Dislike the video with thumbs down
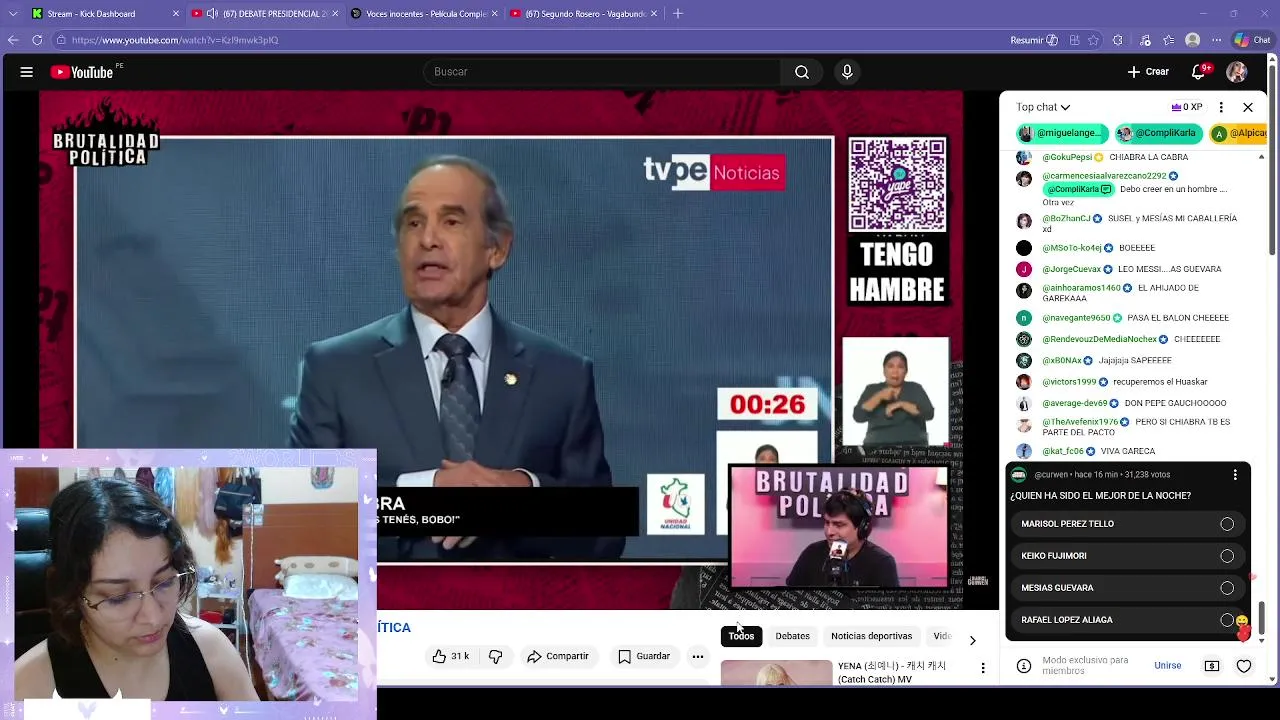Viewport: 1280px width, 720px height. tap(496, 656)
